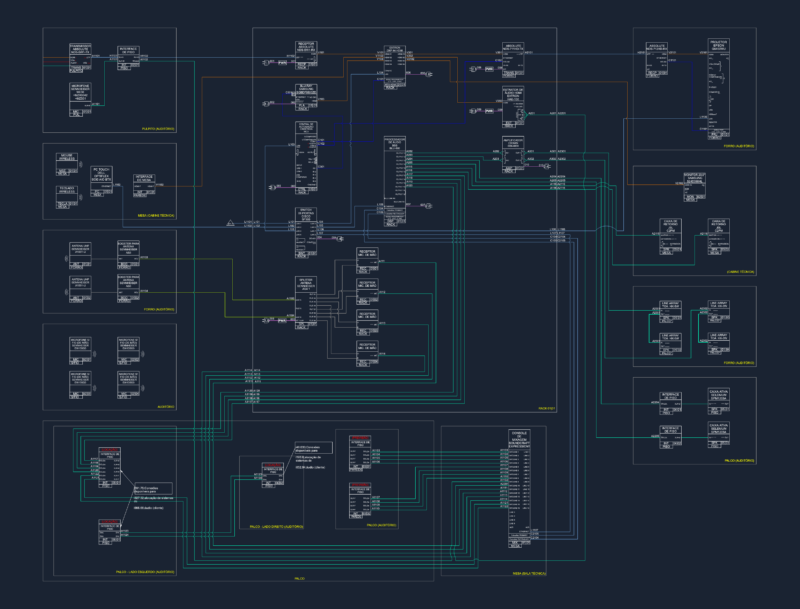Image resolution: width=800 pixels, height=609 pixels.
Task: Select the Extron DXP matrix switcher block
Action: [x=395, y=68]
